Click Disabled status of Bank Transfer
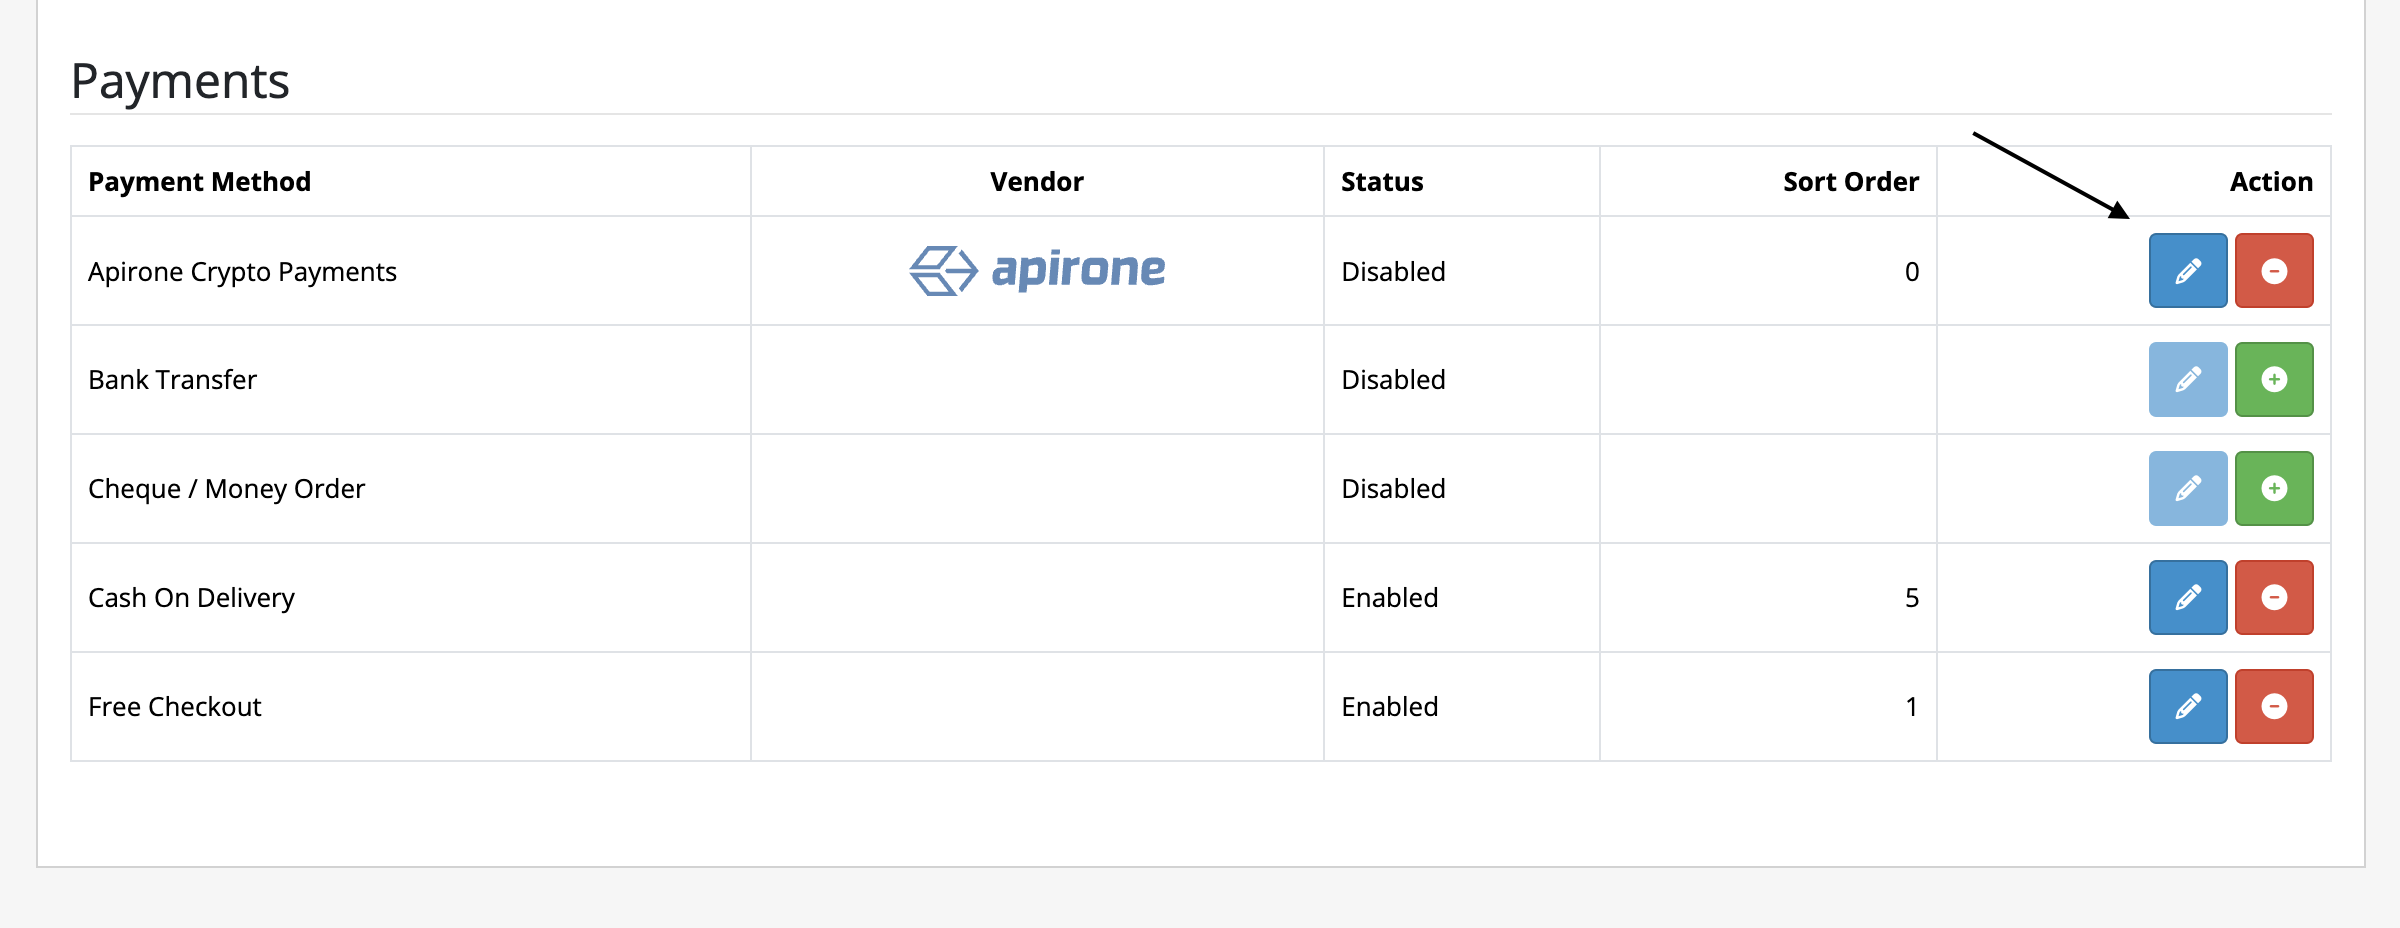 coord(1393,380)
